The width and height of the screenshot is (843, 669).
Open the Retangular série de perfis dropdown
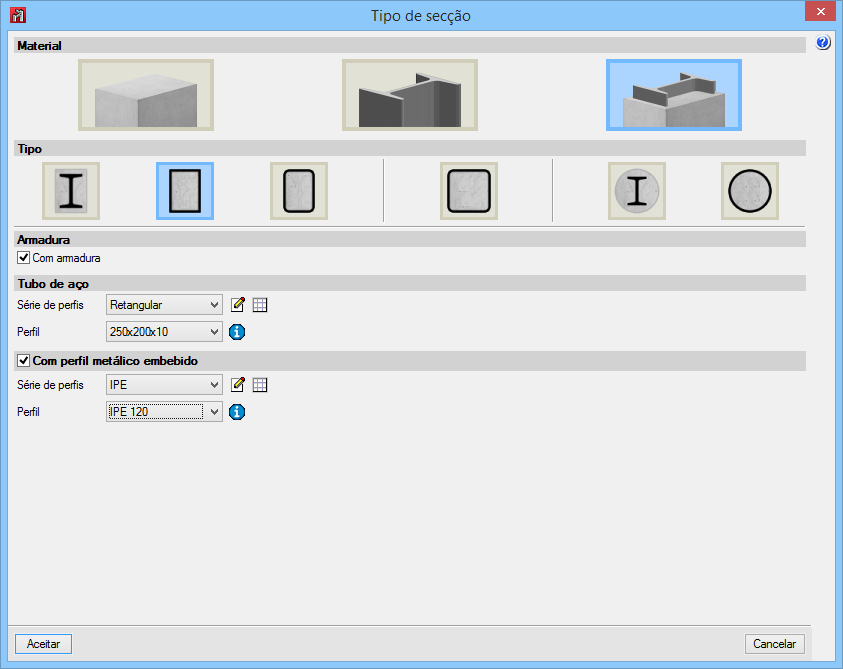click(x=164, y=305)
